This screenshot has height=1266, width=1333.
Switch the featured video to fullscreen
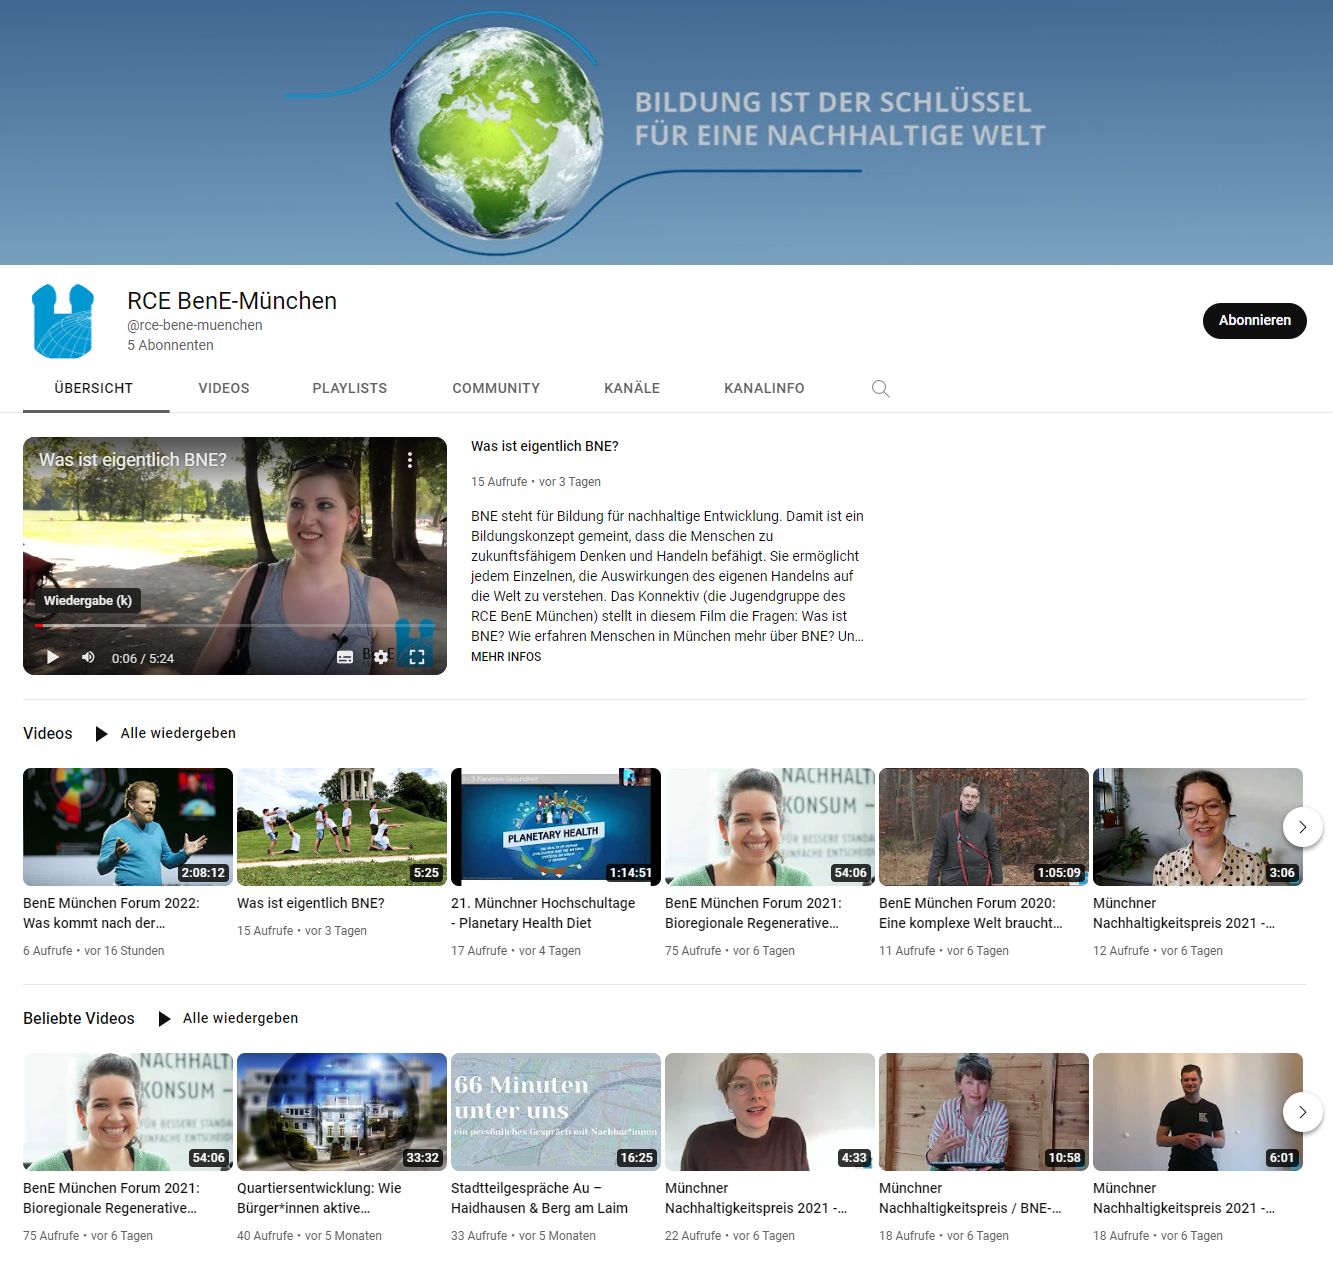pos(417,657)
